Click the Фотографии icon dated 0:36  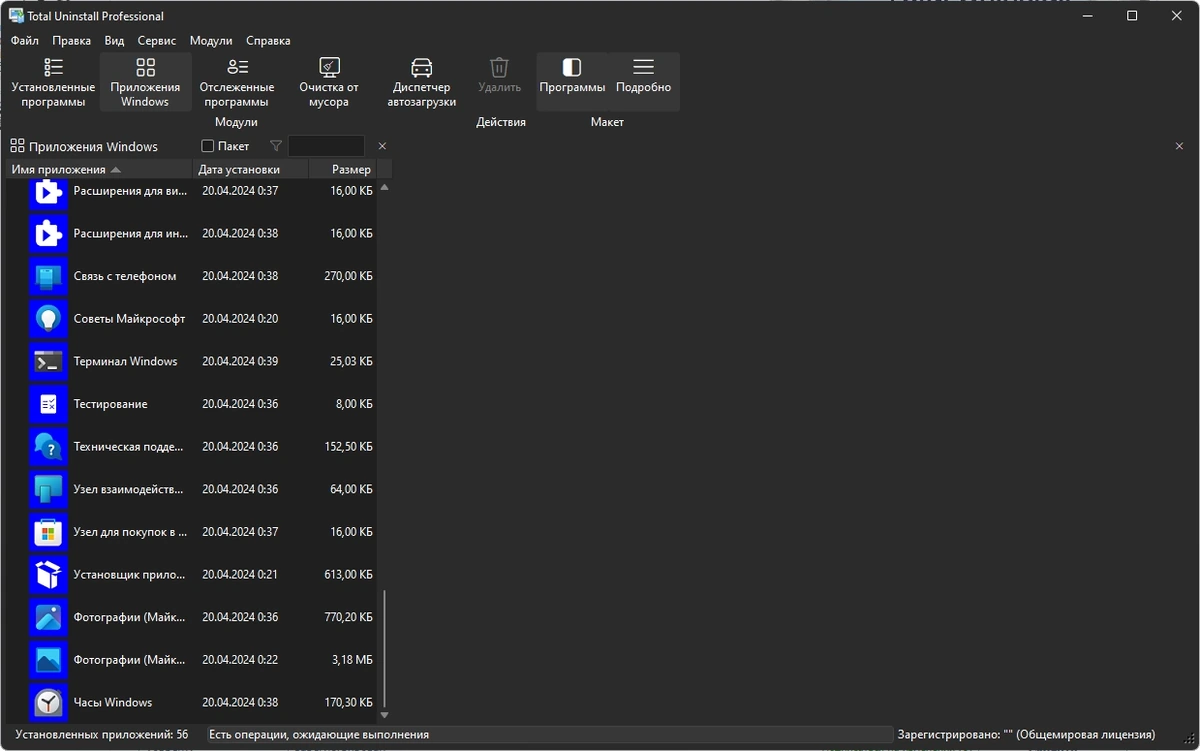coord(48,618)
